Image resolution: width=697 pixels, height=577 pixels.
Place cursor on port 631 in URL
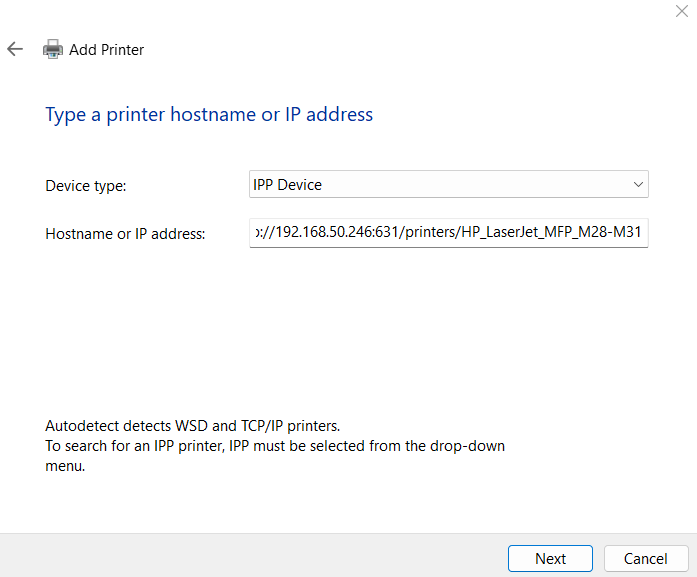tap(384, 233)
